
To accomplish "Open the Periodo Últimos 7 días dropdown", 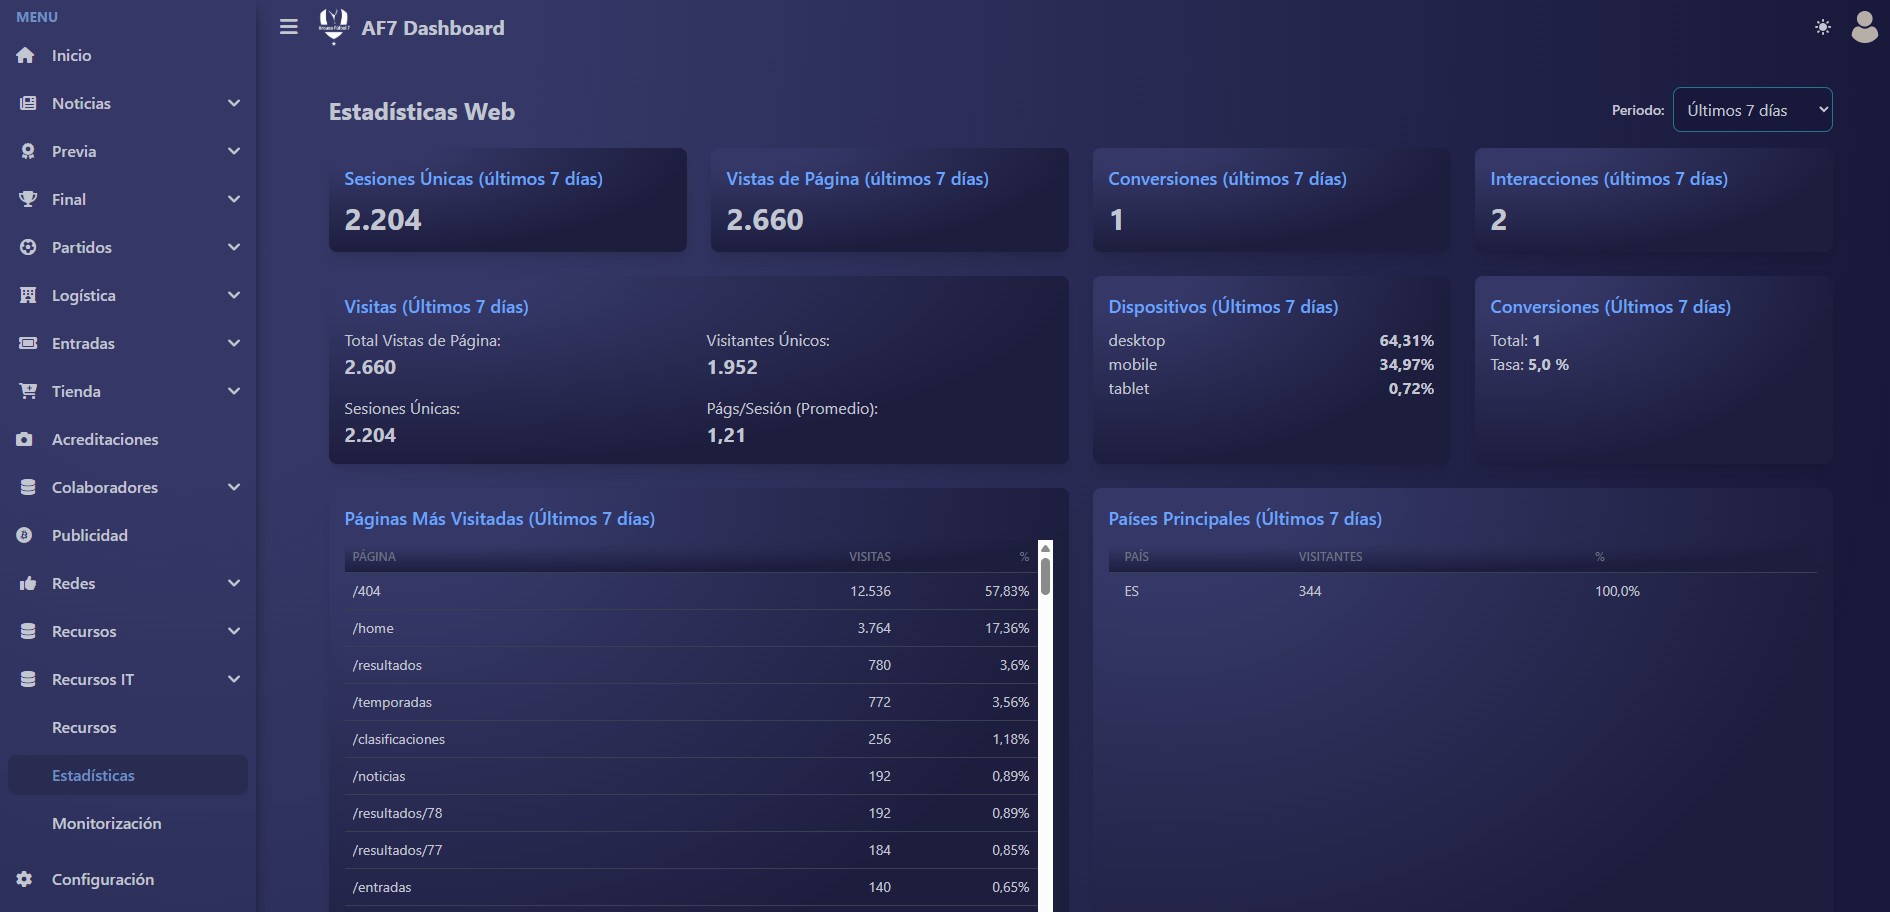I will [x=1752, y=110].
